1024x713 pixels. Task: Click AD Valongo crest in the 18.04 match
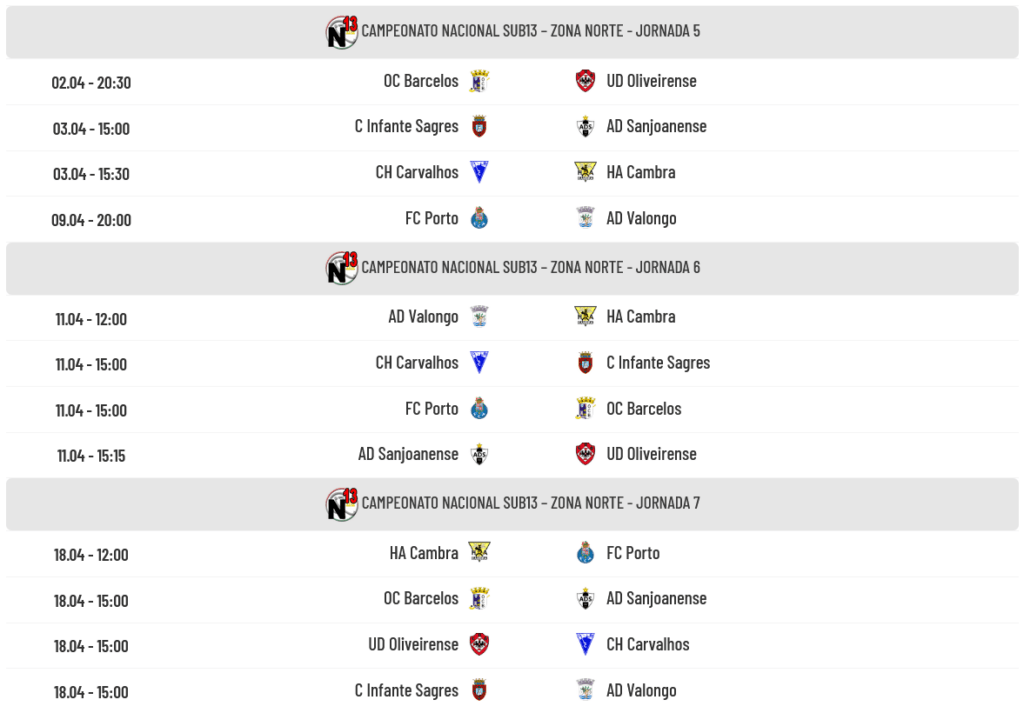[585, 690]
